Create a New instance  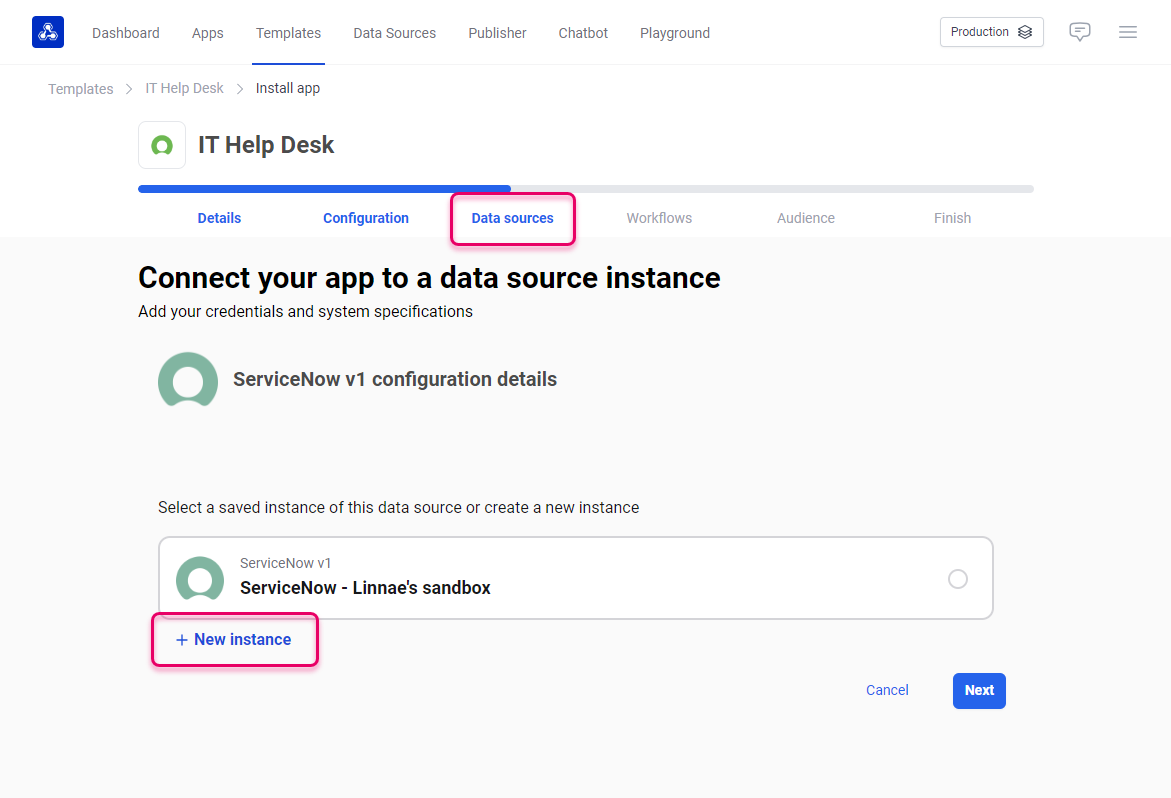[234, 640]
